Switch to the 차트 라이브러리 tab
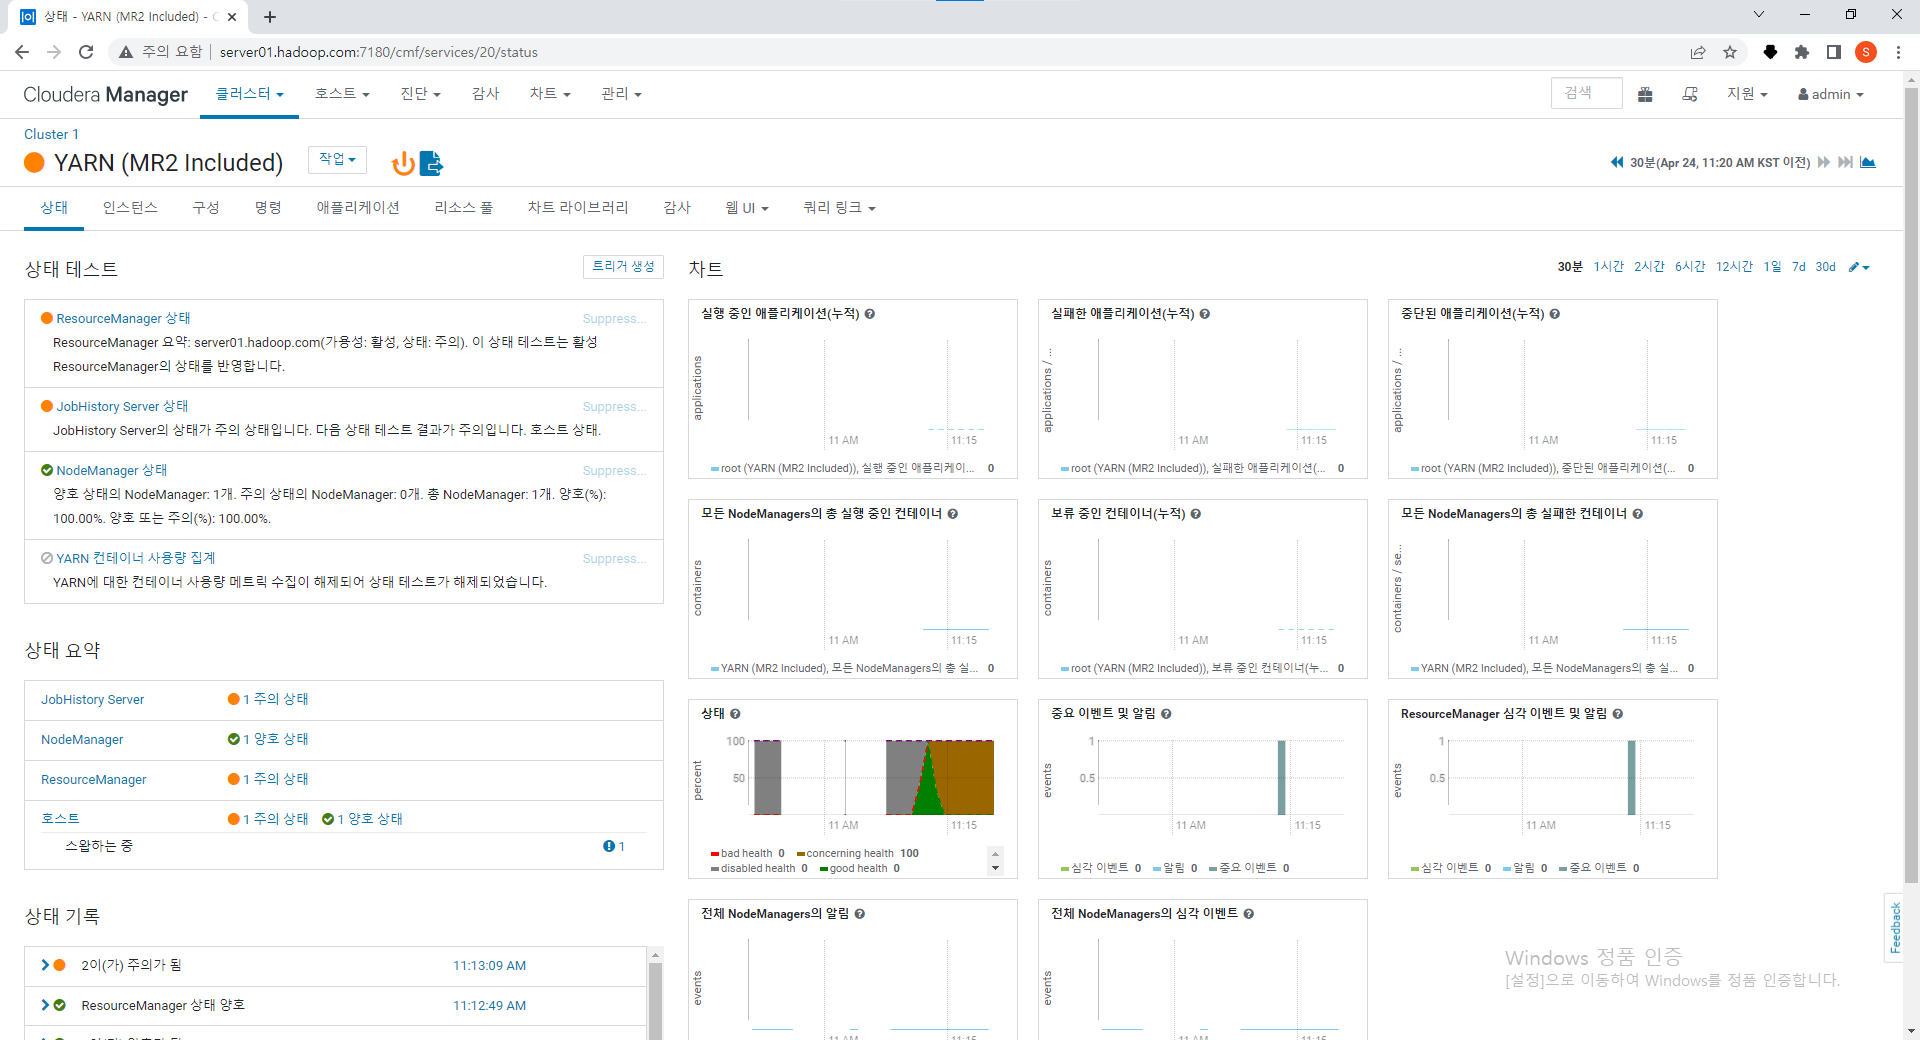 click(x=578, y=208)
